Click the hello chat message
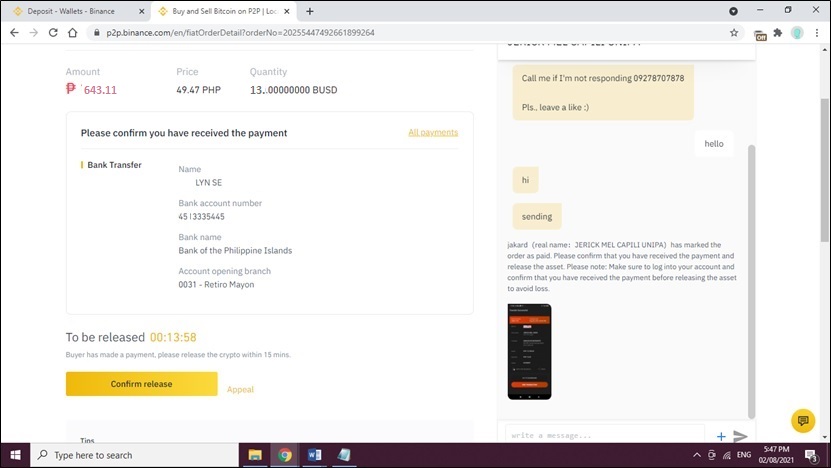 (x=714, y=144)
